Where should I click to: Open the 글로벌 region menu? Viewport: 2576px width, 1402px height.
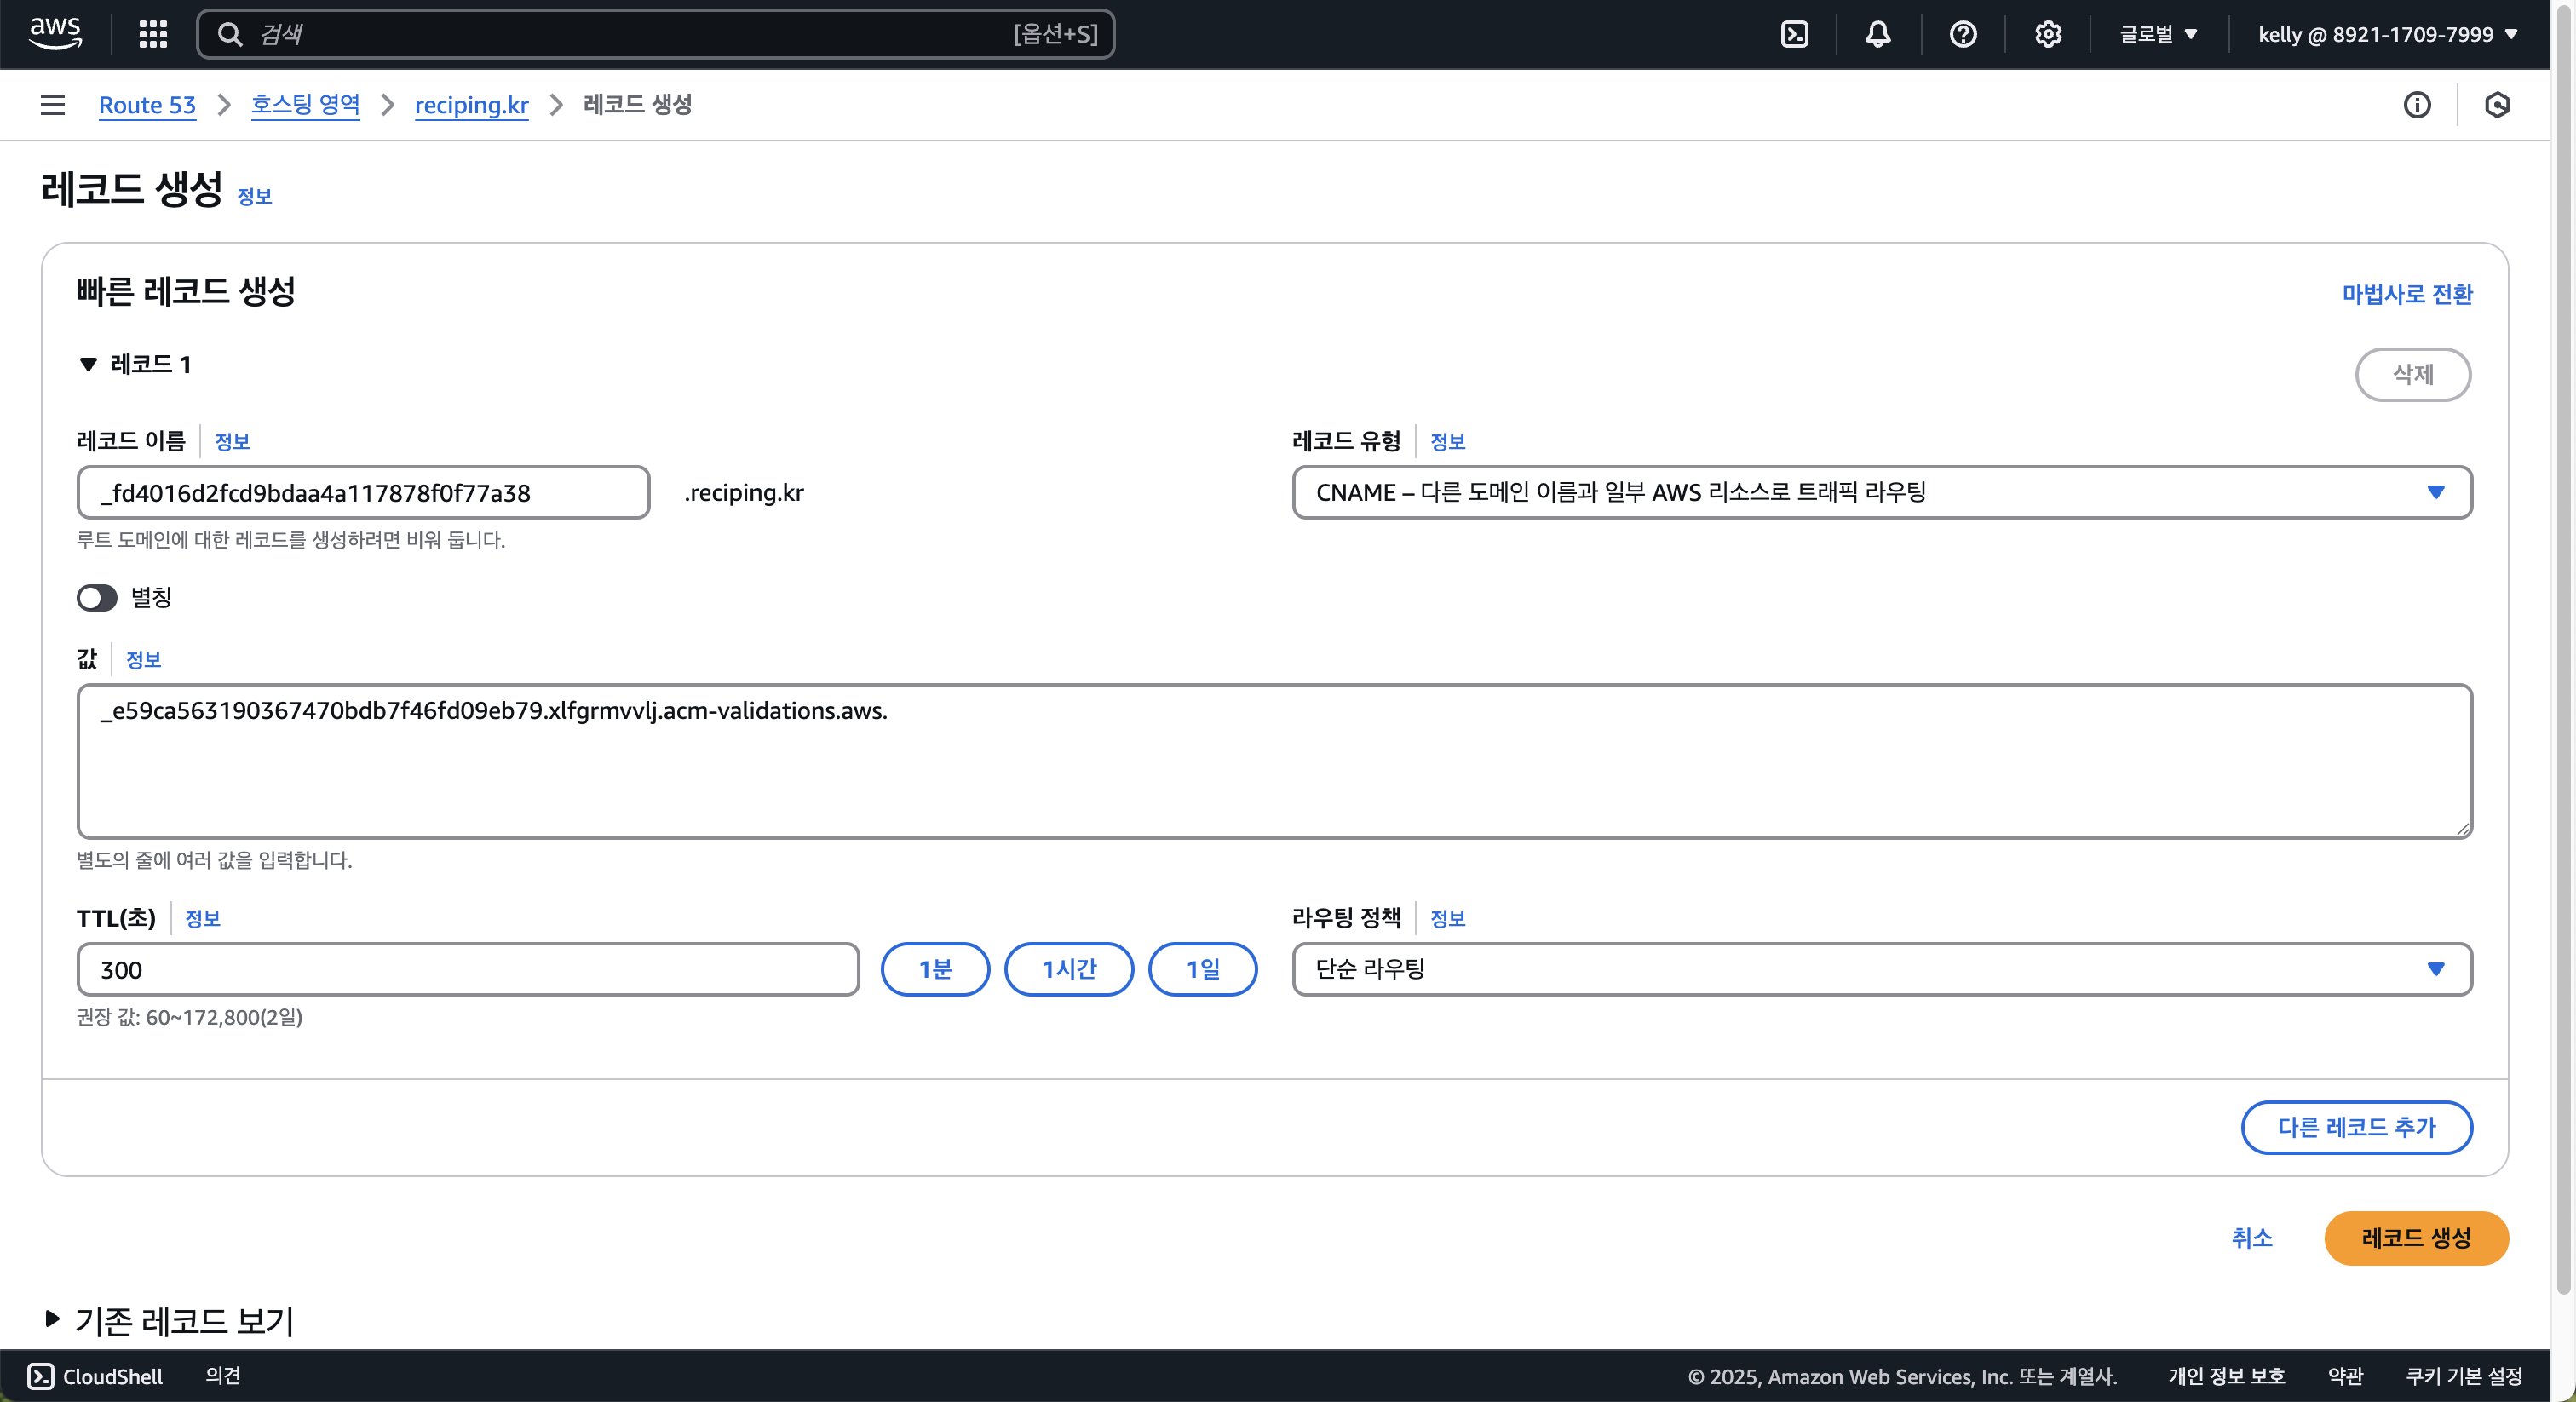click(x=2158, y=34)
